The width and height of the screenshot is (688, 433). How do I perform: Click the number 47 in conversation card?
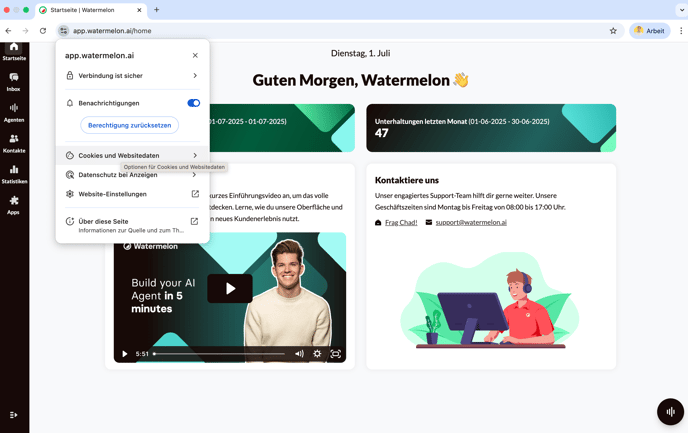381,133
